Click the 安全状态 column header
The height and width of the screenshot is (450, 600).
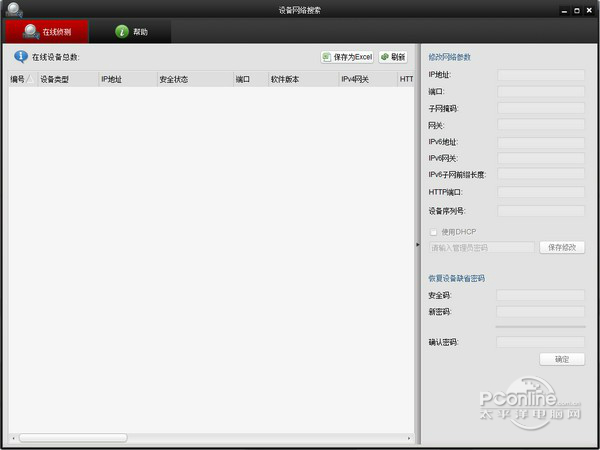[x=195, y=79]
